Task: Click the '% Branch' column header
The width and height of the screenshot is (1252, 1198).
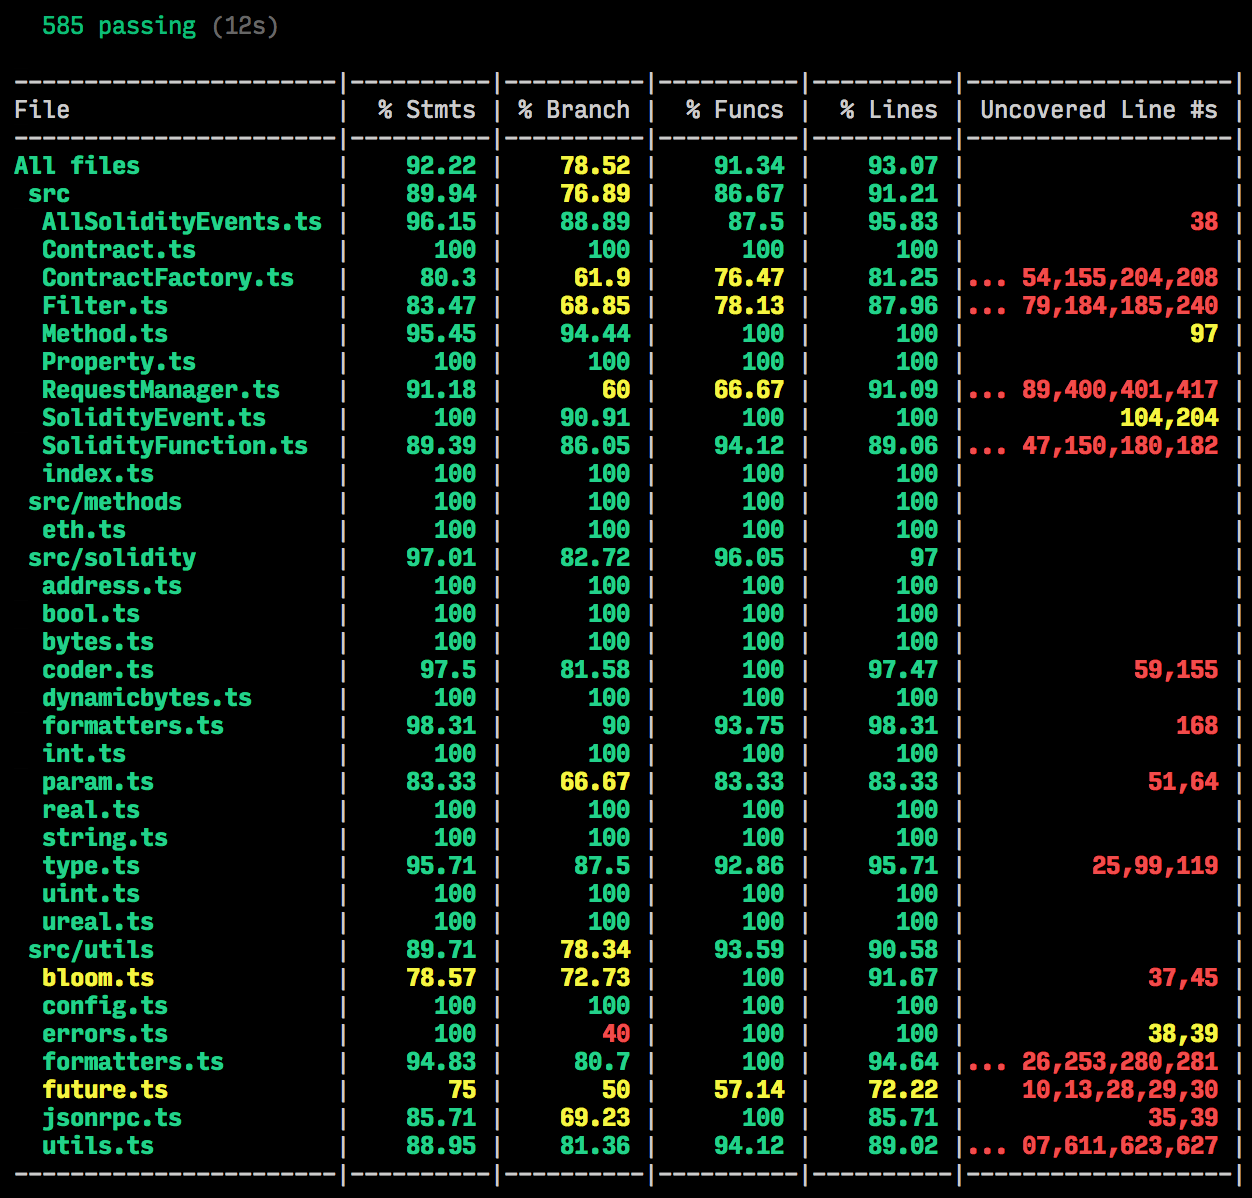Action: (574, 109)
